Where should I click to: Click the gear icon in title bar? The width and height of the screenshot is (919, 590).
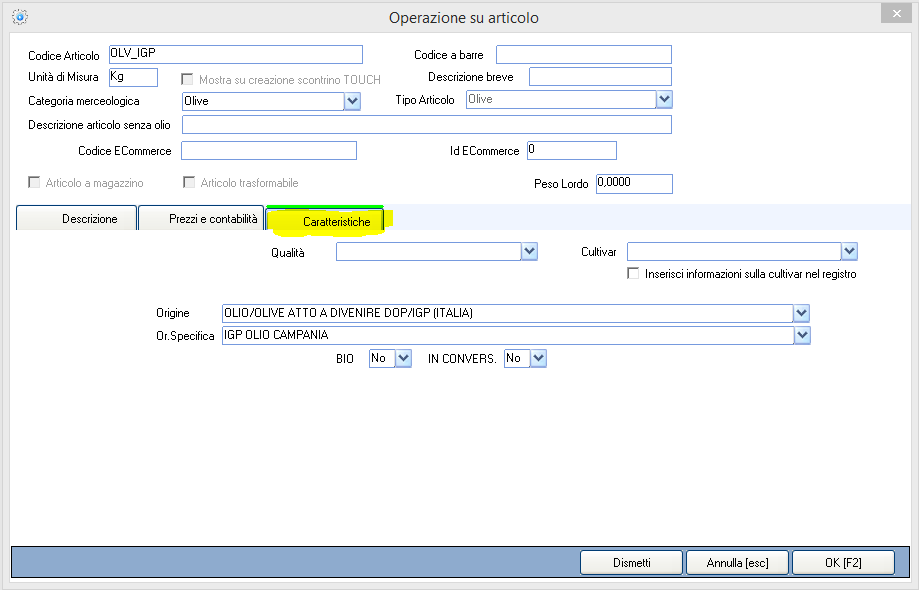[x=20, y=17]
